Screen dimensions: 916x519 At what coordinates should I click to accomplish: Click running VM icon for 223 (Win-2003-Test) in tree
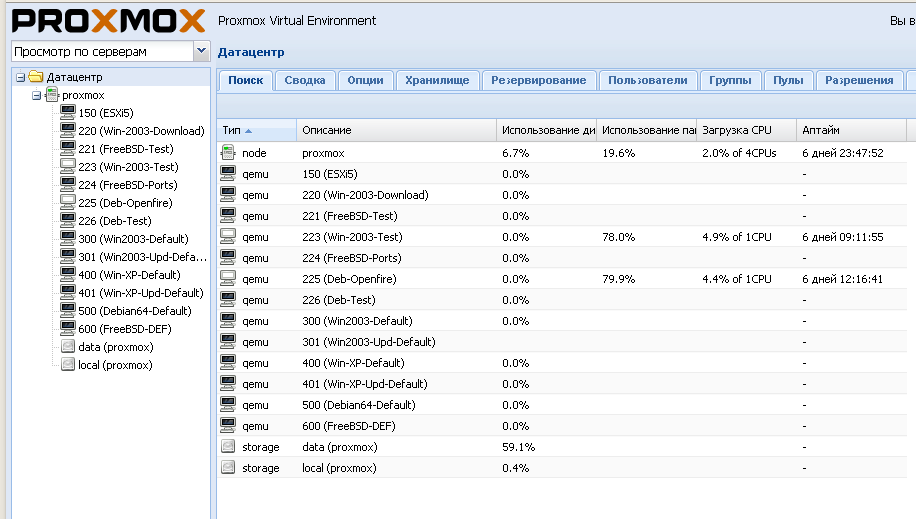(x=68, y=166)
